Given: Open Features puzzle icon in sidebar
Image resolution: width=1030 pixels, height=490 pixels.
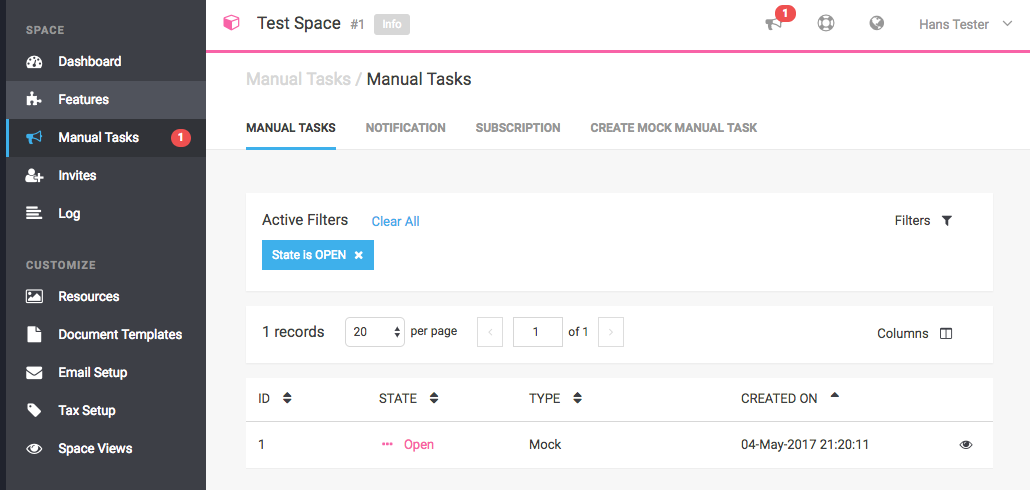Looking at the screenshot, I should 35,99.
